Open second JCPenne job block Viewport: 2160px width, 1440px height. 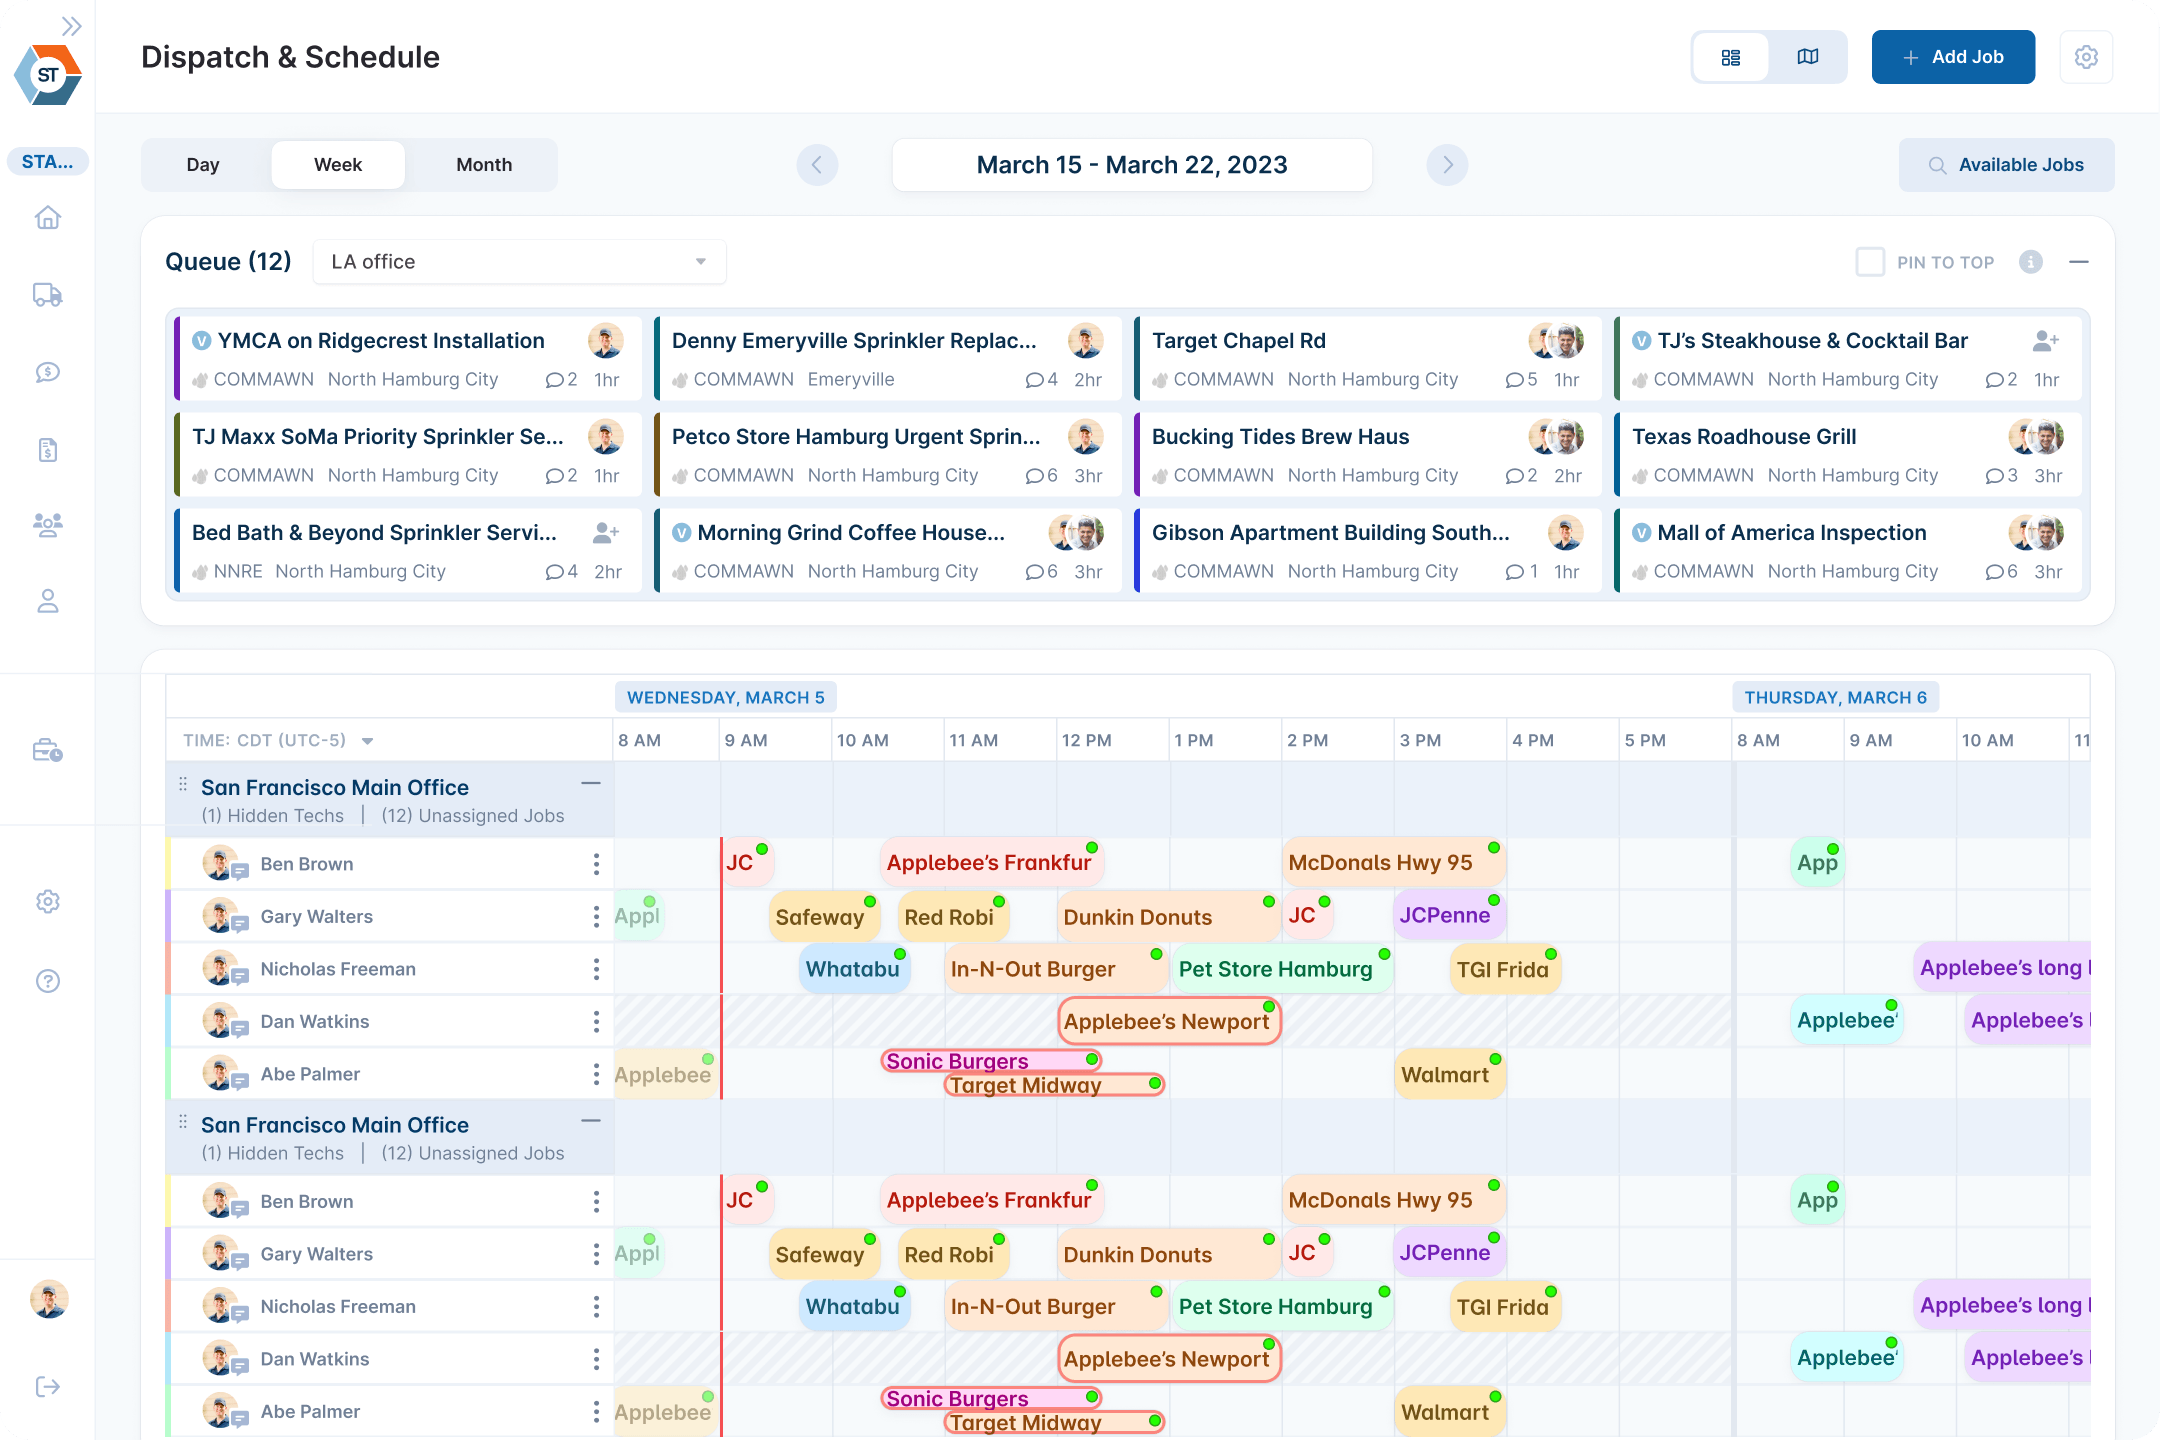pos(1449,1253)
